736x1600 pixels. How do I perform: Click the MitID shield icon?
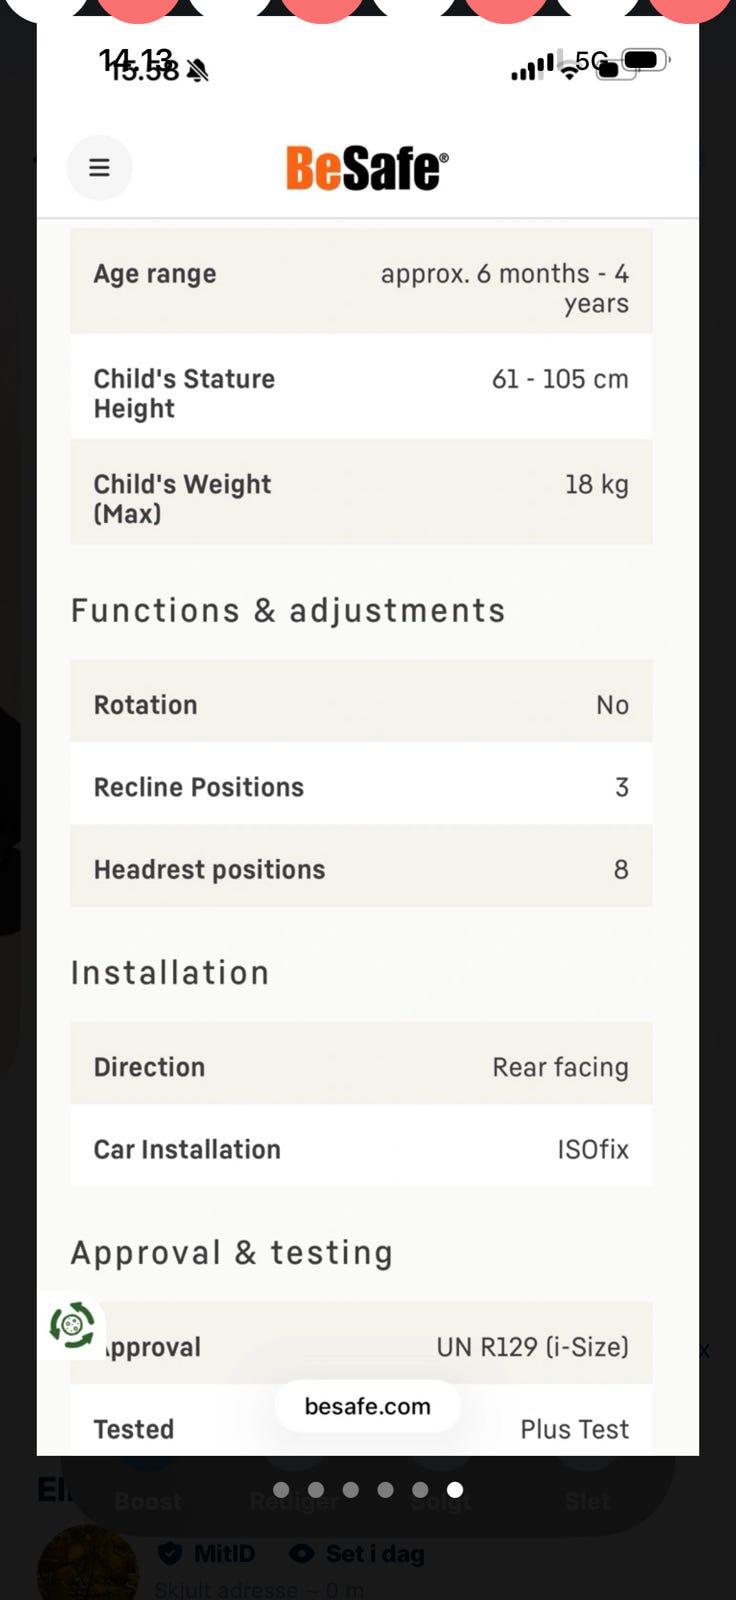(170, 1553)
